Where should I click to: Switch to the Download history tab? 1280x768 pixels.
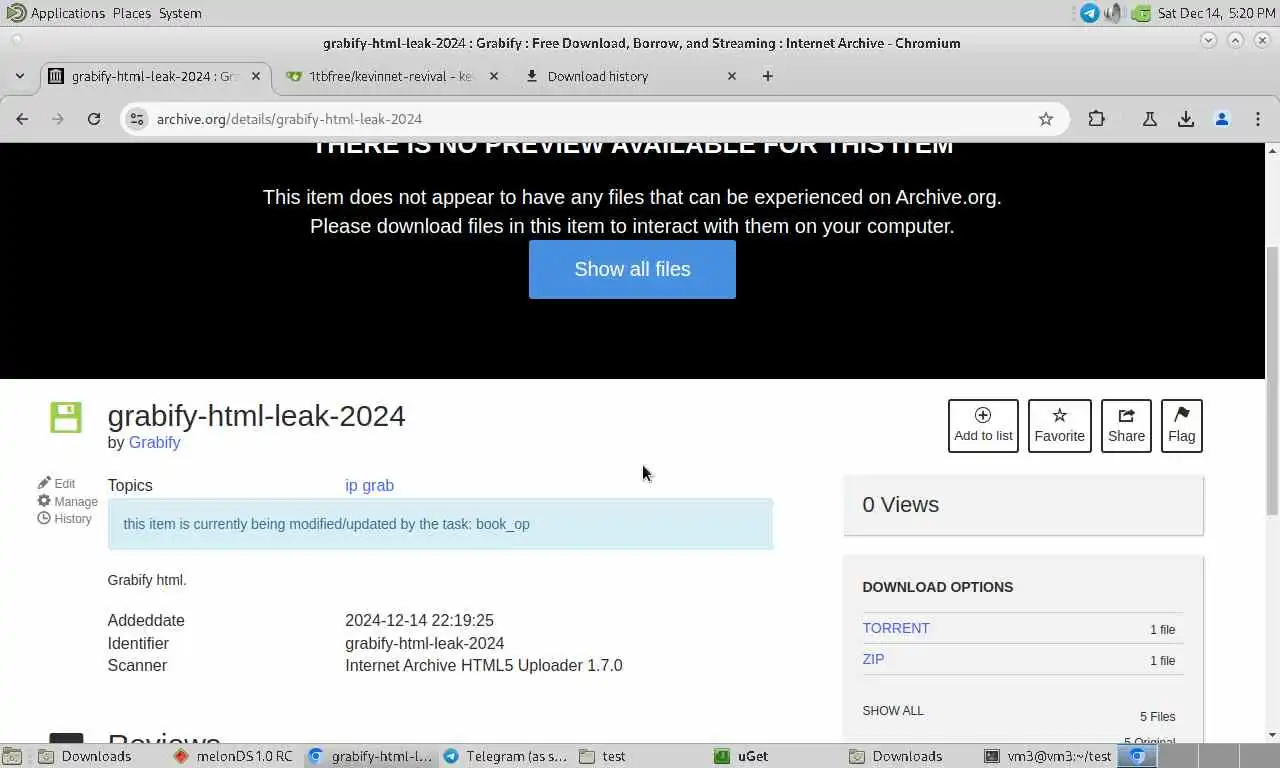628,76
